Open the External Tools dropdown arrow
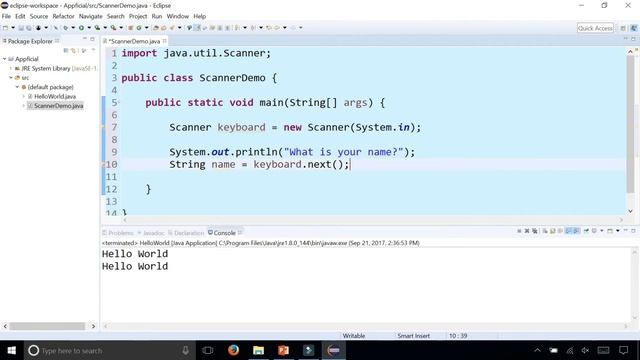 click(121, 28)
